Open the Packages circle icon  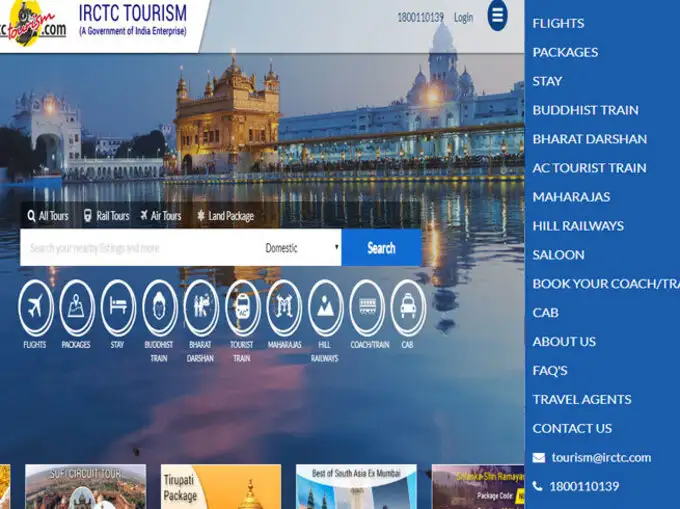click(x=76, y=306)
